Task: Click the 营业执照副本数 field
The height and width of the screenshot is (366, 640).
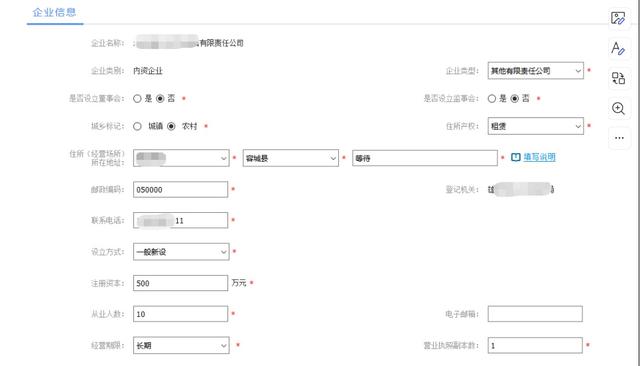Action: [x=535, y=346]
